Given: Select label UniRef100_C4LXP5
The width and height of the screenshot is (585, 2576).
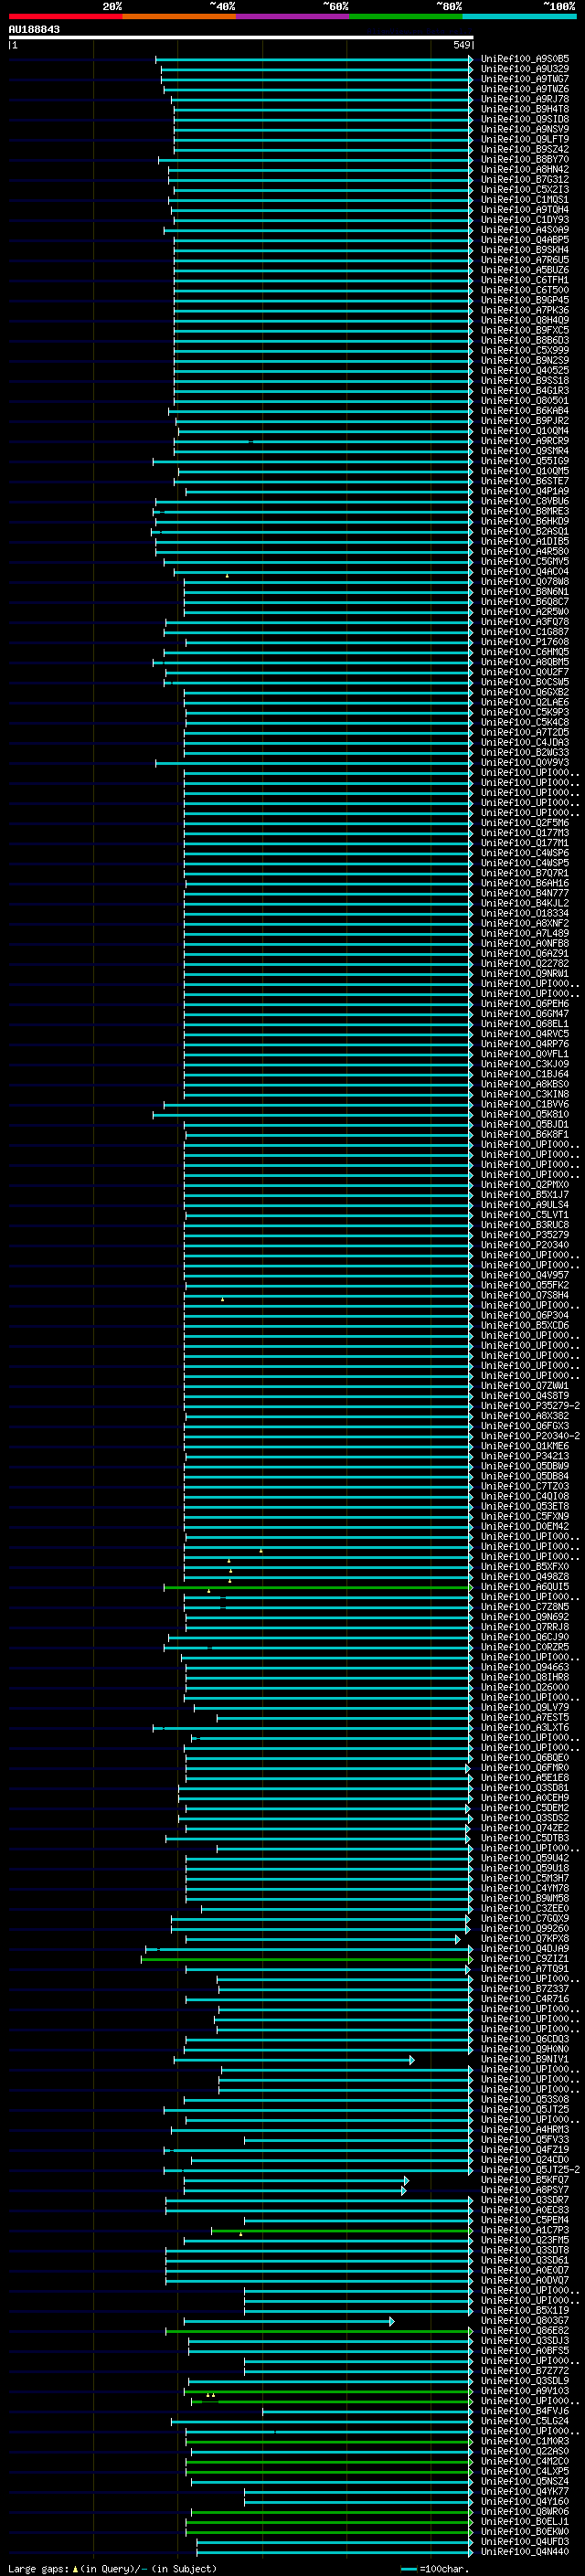Looking at the screenshot, I should point(525,2471).
